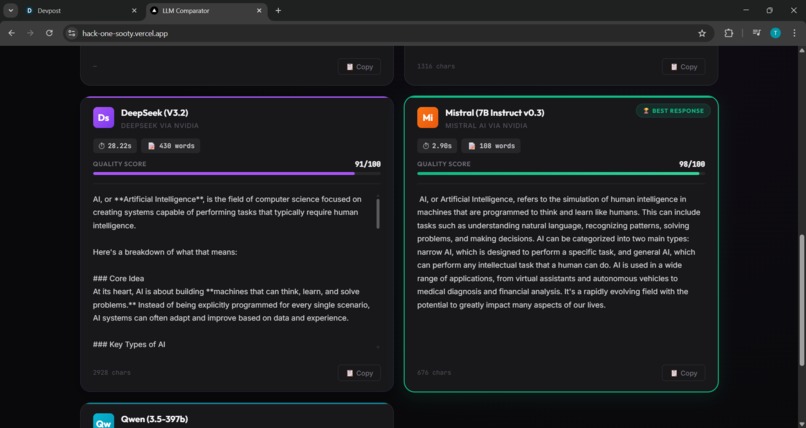Copy the response with 1316 chars
The height and width of the screenshot is (428, 806).
point(683,67)
